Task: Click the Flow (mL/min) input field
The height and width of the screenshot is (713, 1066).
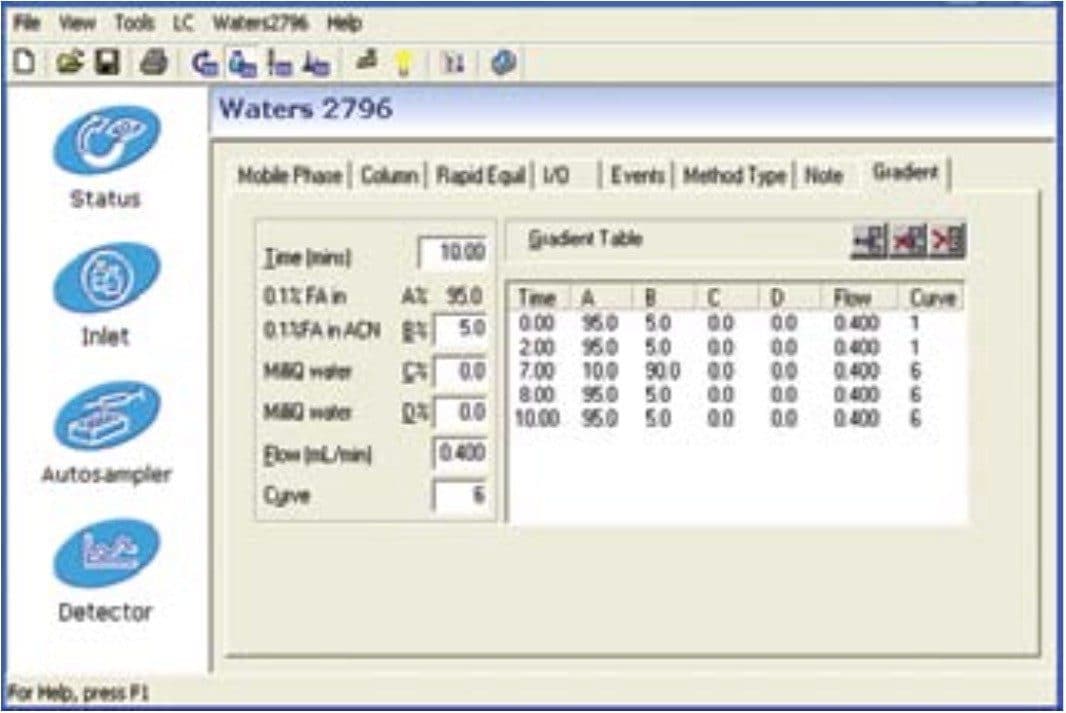Action: [460, 454]
